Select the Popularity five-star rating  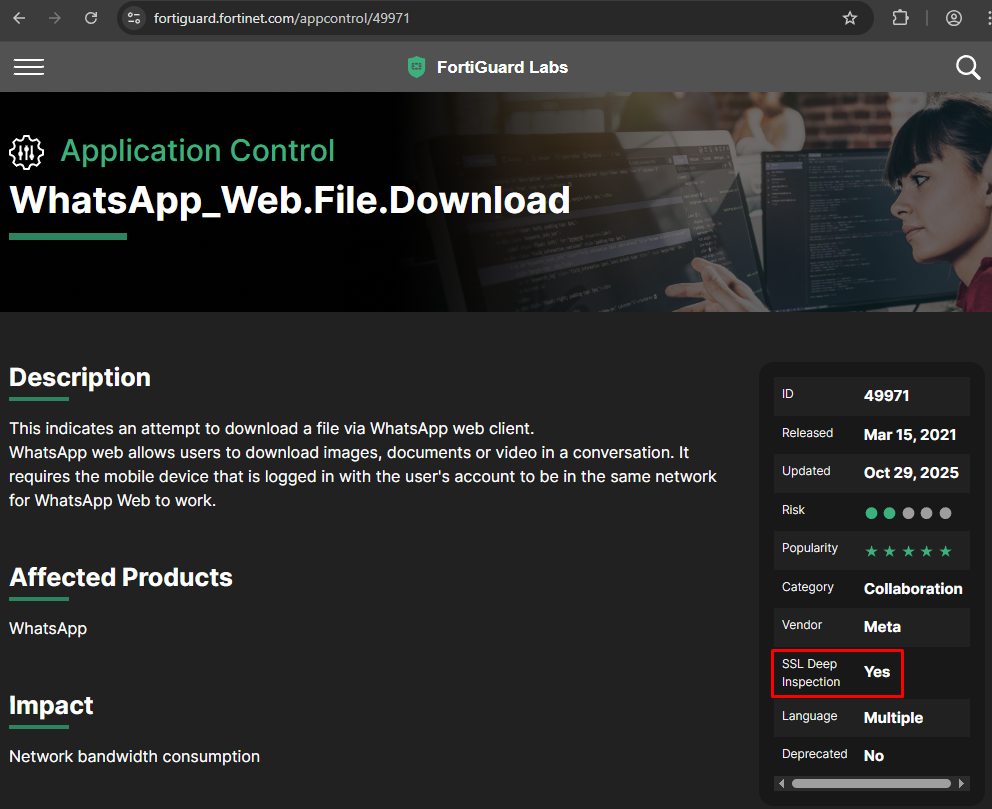coord(907,550)
